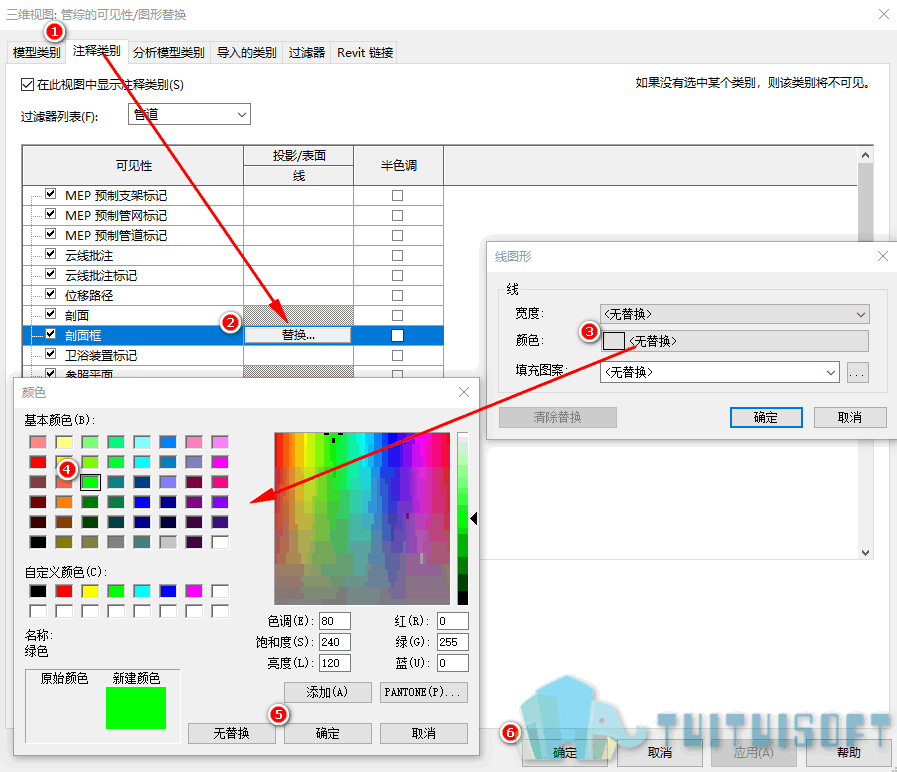Uncheck visibility of MEP 预制管网标记
The width and height of the screenshot is (897, 772).
click(x=51, y=215)
